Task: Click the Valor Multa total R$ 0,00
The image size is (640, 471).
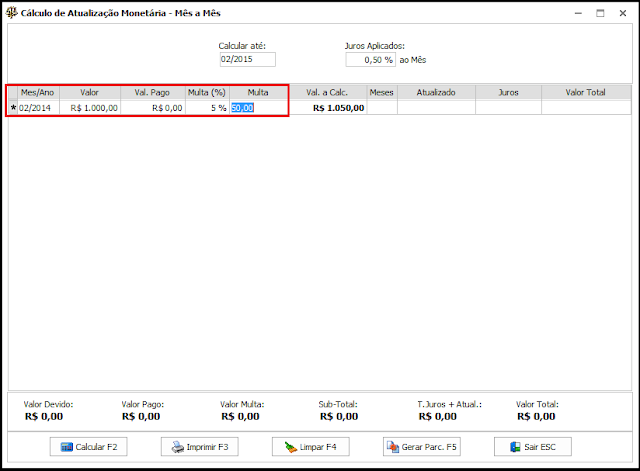Action: 240,417
